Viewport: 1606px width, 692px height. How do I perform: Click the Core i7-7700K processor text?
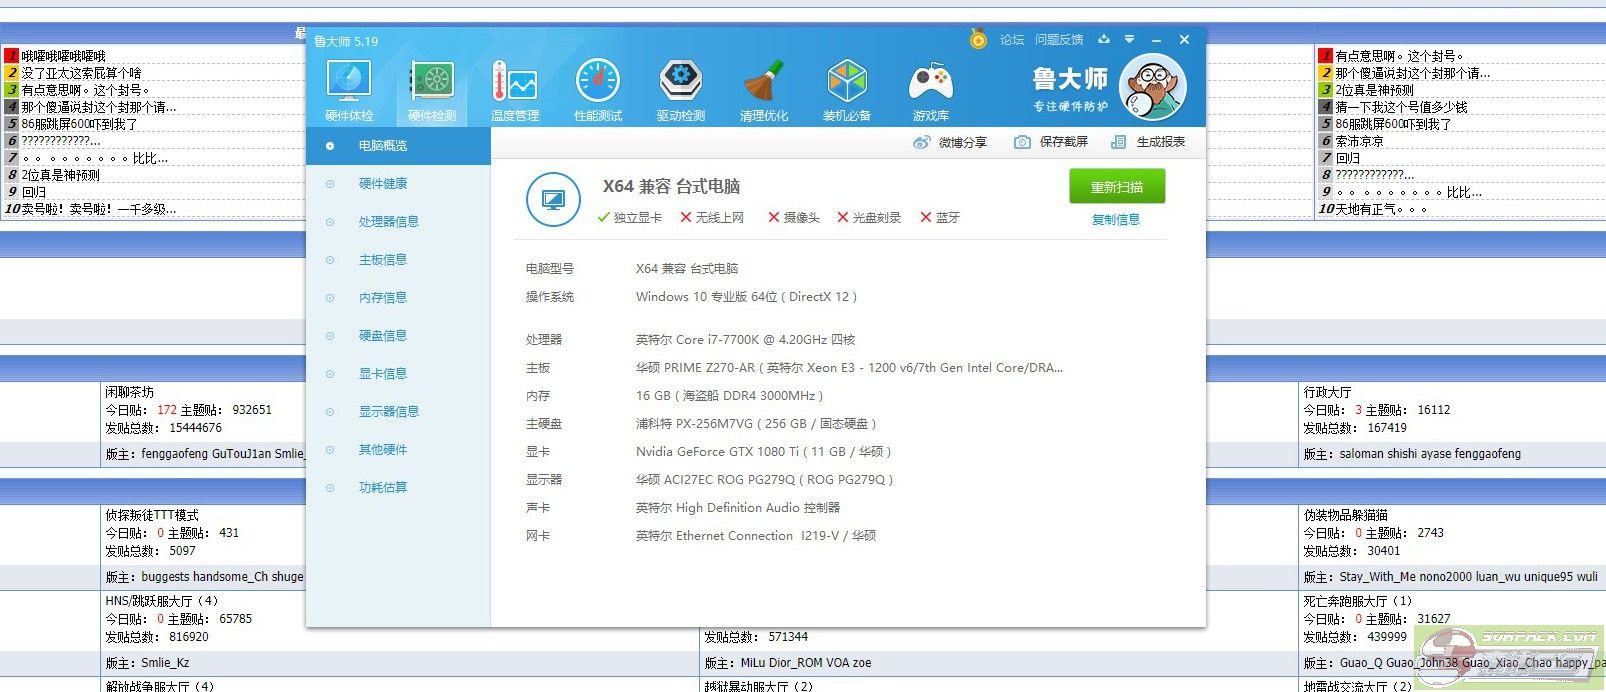pyautogui.click(x=745, y=340)
